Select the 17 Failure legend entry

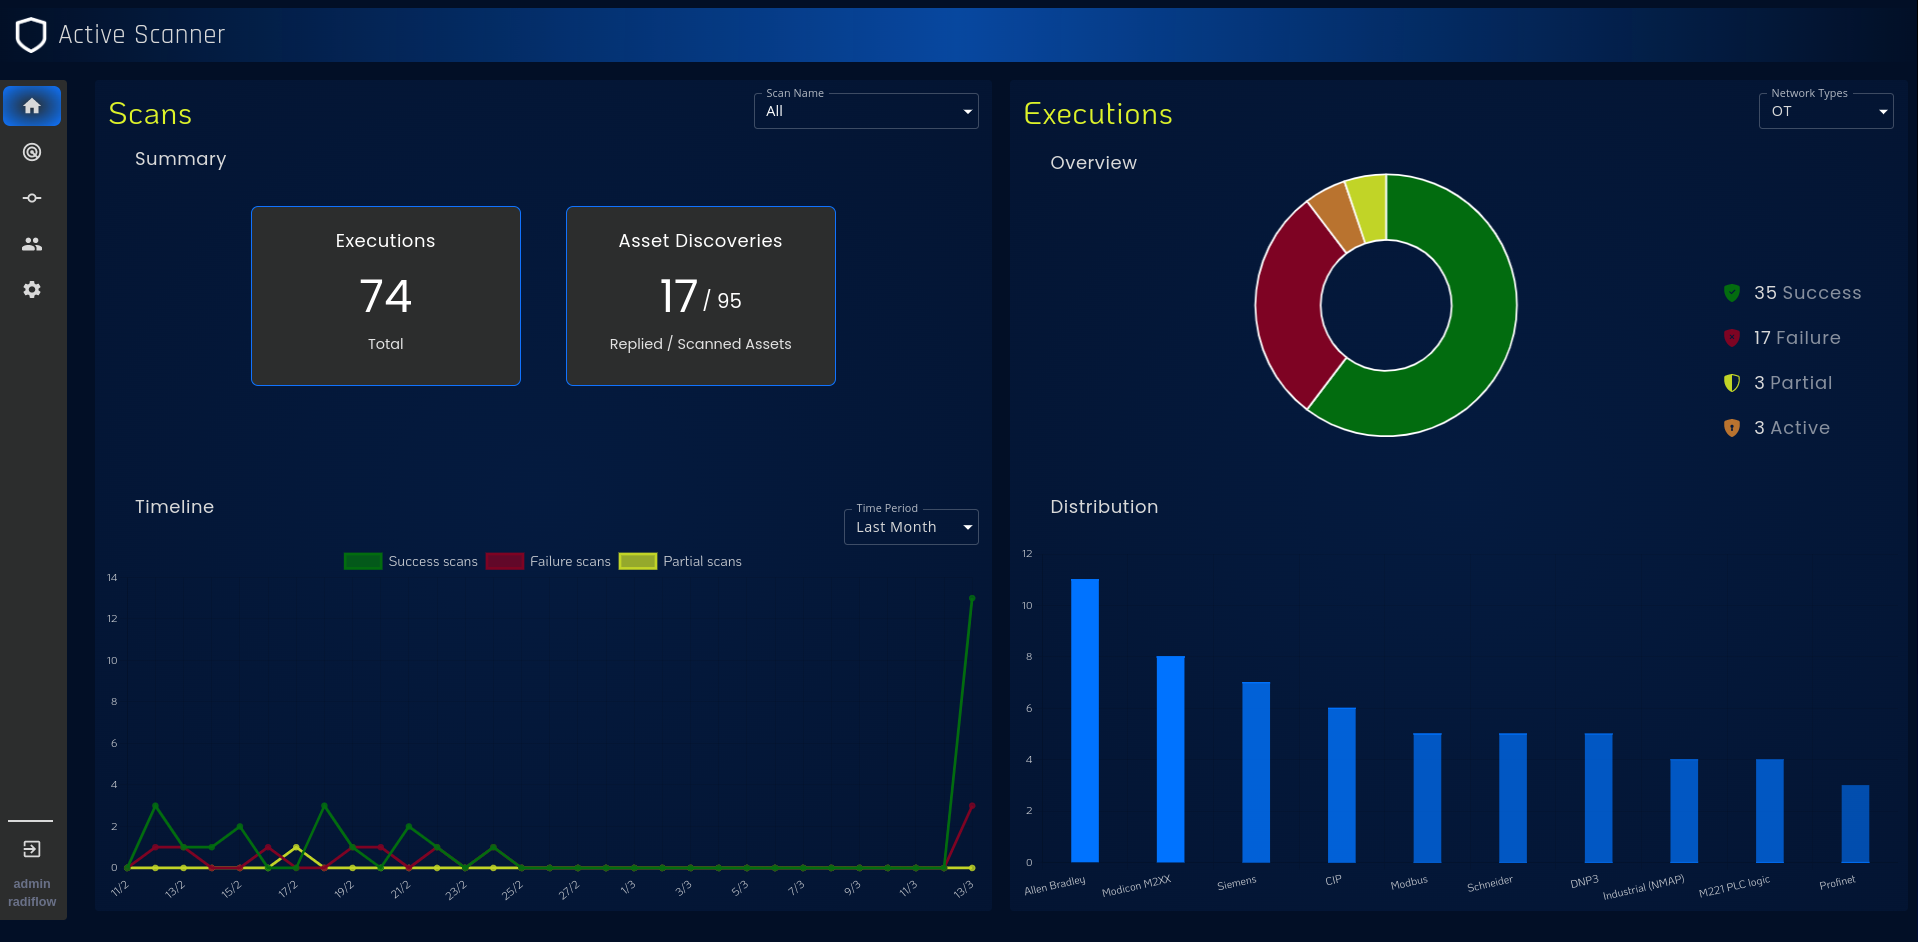1796,338
